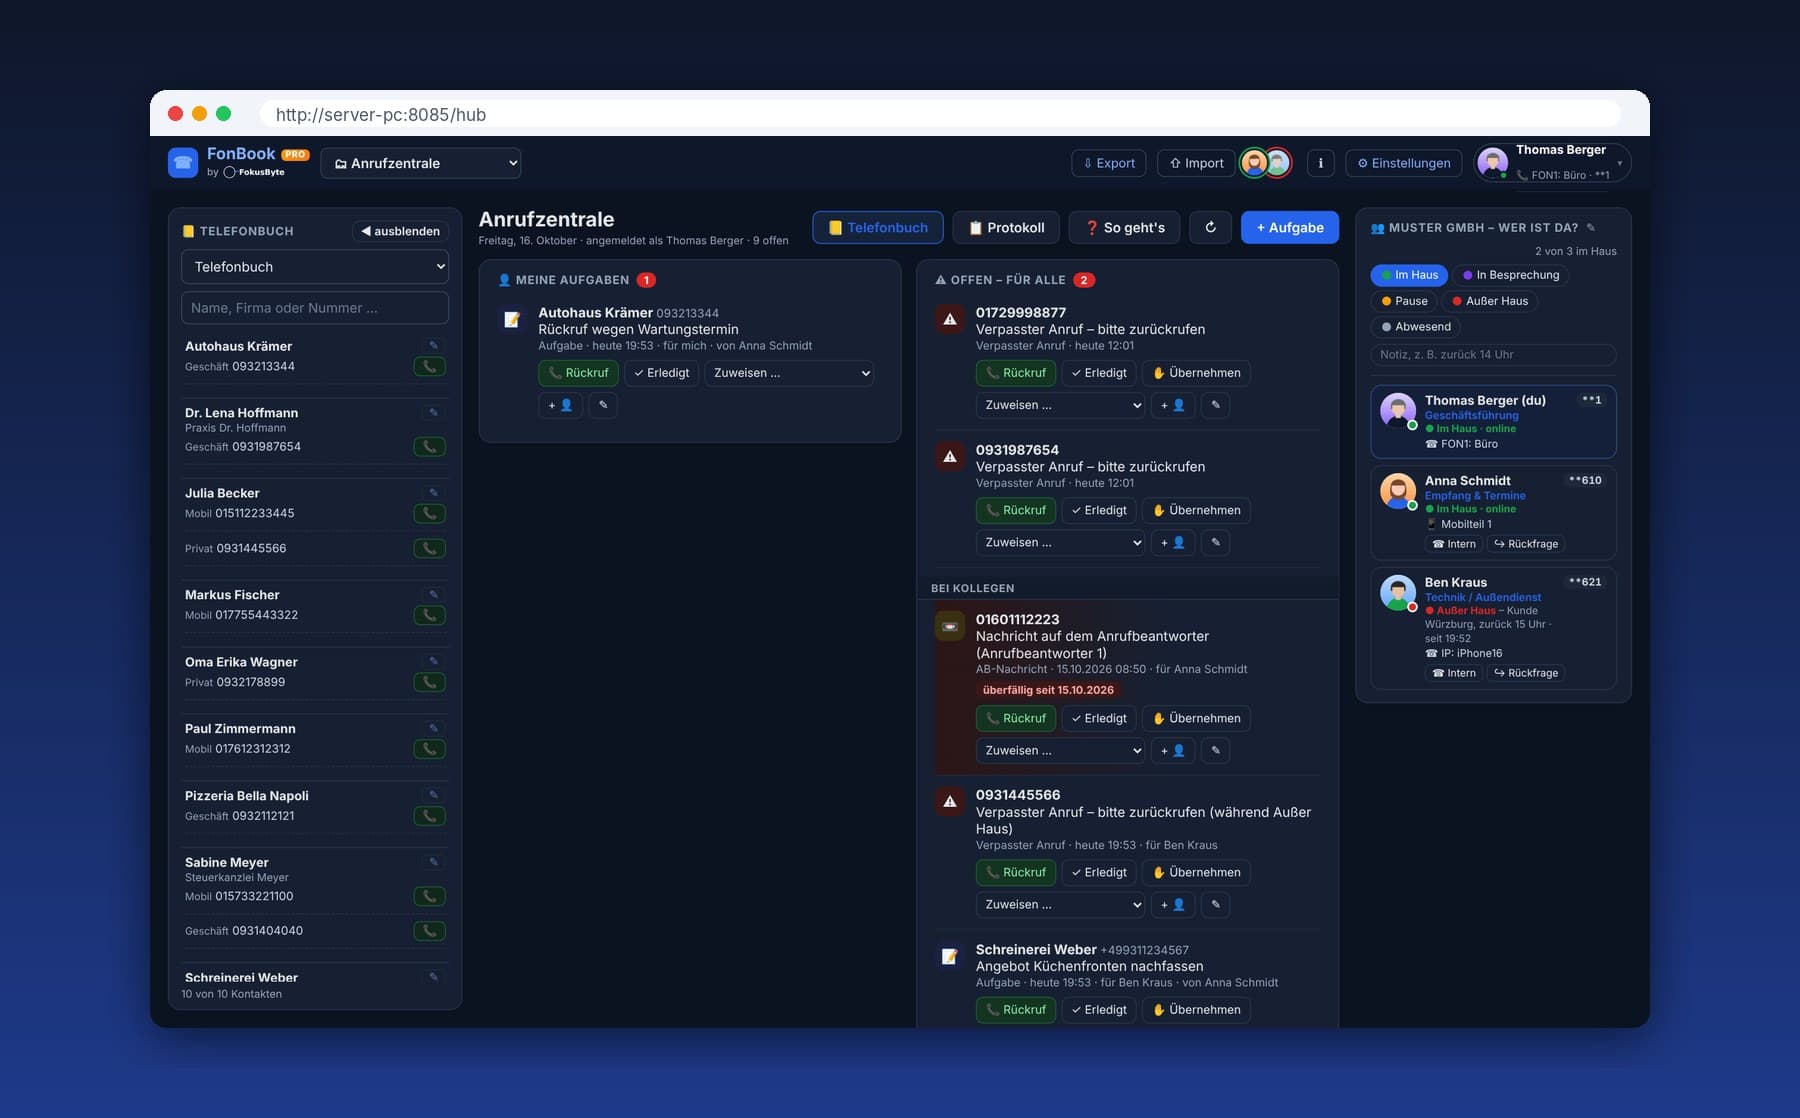Screen dimensions: 1800x1118
Task: Open Thomas Berger user menu
Action: click(x=1552, y=162)
